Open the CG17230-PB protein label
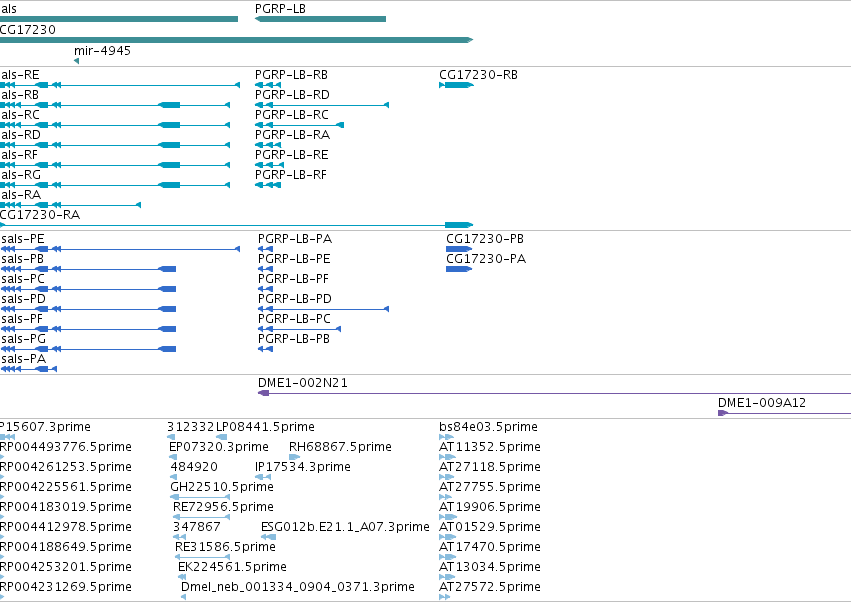 tap(485, 239)
